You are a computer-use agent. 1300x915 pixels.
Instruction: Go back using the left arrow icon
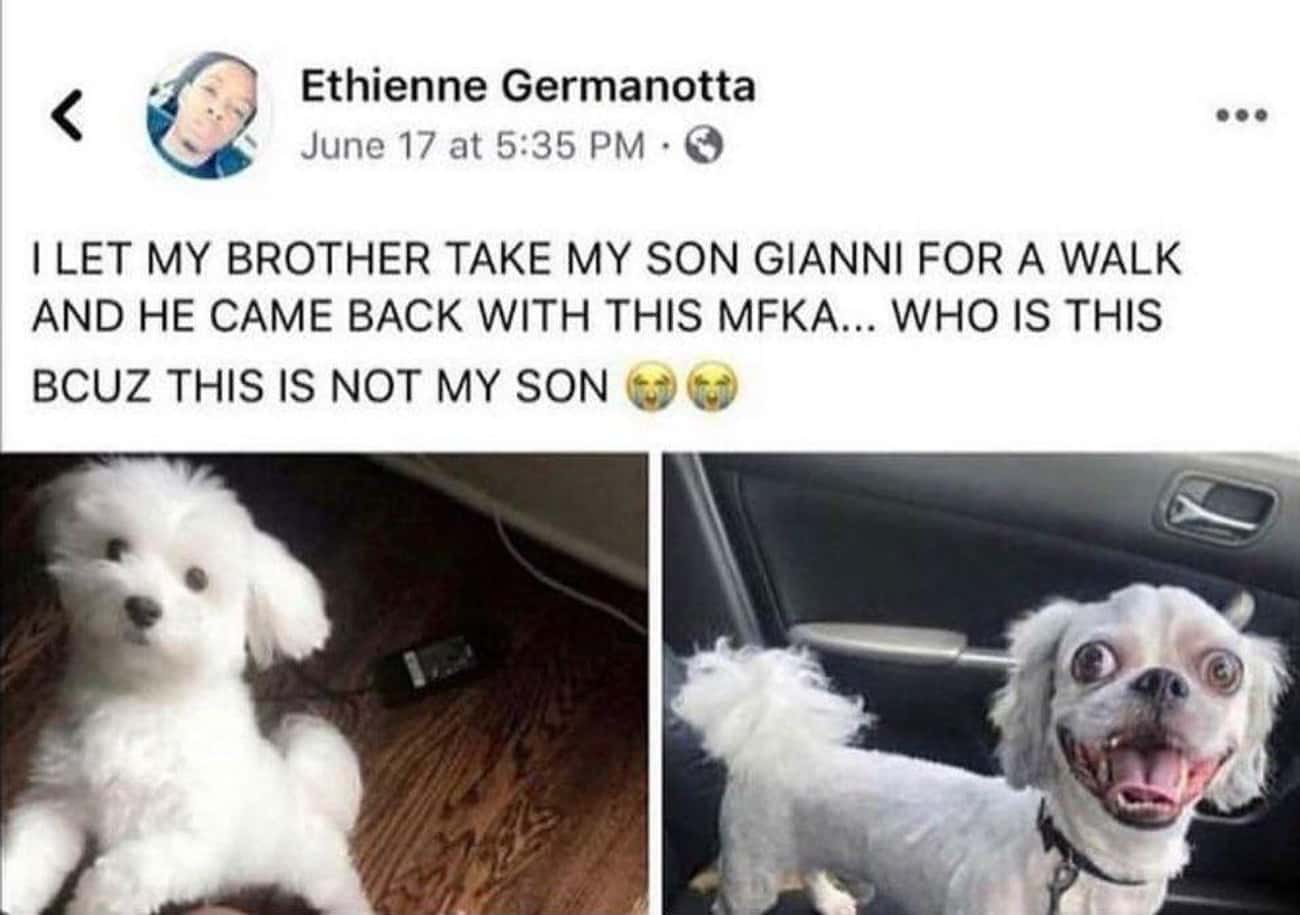tap(66, 118)
